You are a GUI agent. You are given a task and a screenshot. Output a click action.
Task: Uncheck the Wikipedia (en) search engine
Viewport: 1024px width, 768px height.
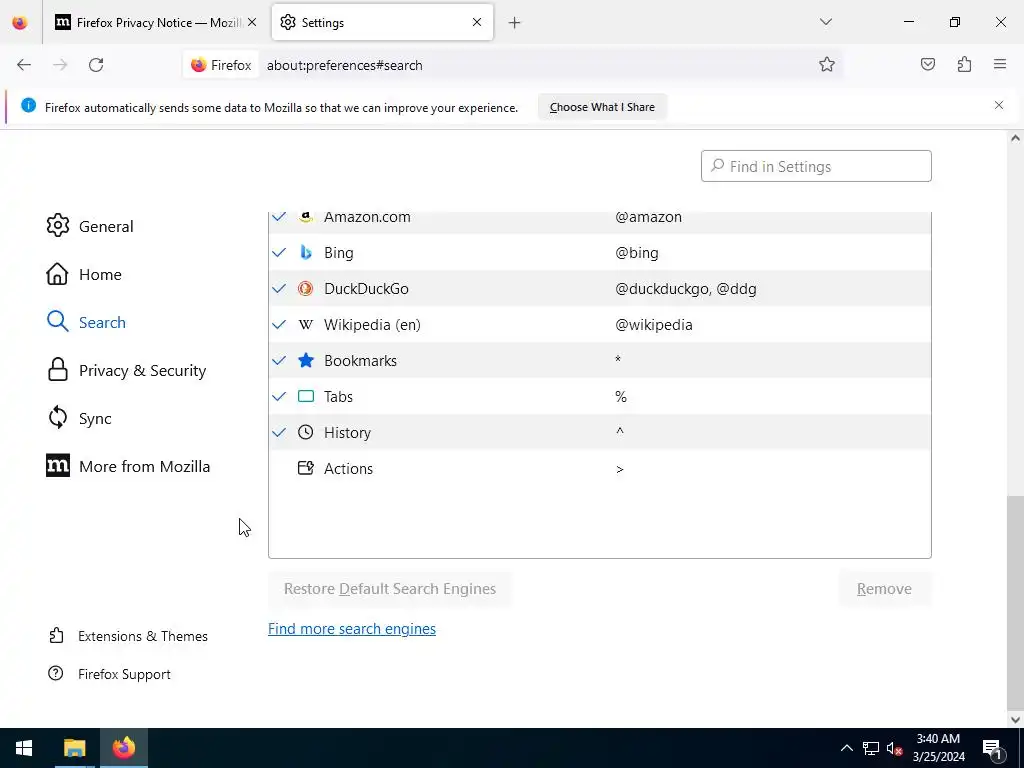[279, 325]
